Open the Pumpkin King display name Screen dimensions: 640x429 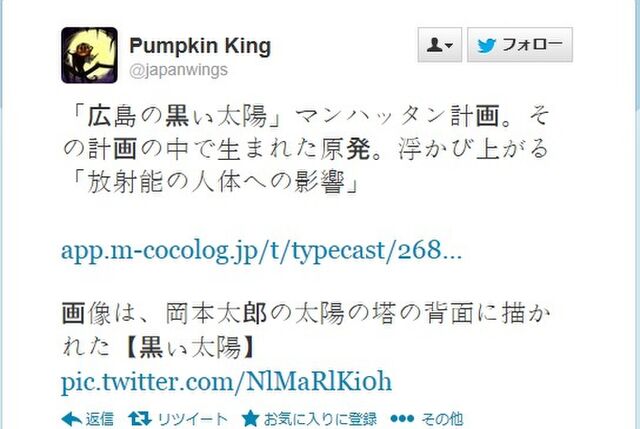200,46
